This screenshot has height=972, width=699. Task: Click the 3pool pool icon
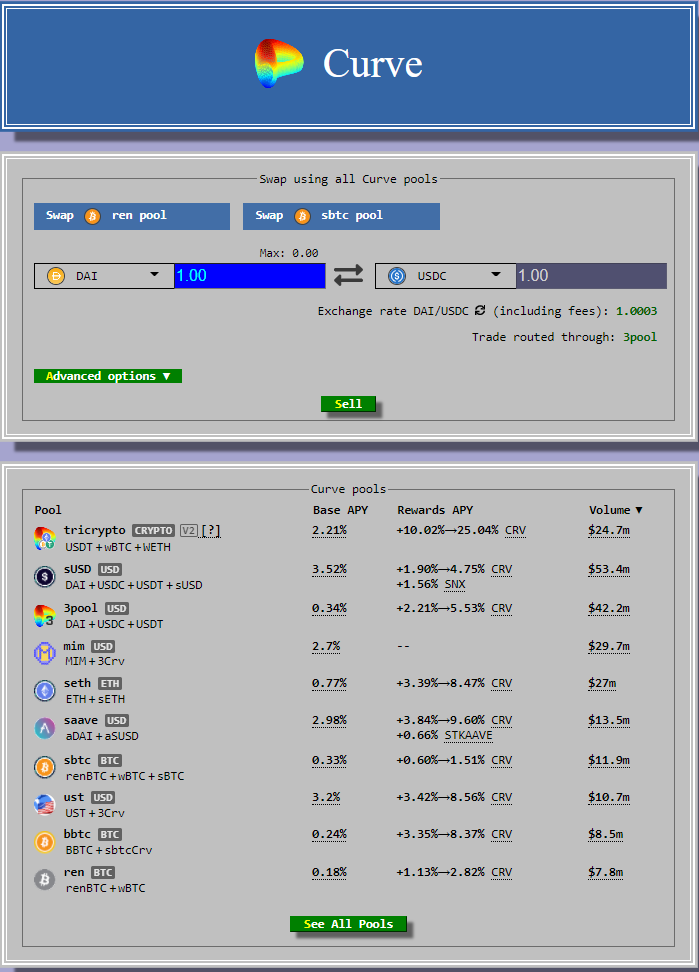coord(45,616)
